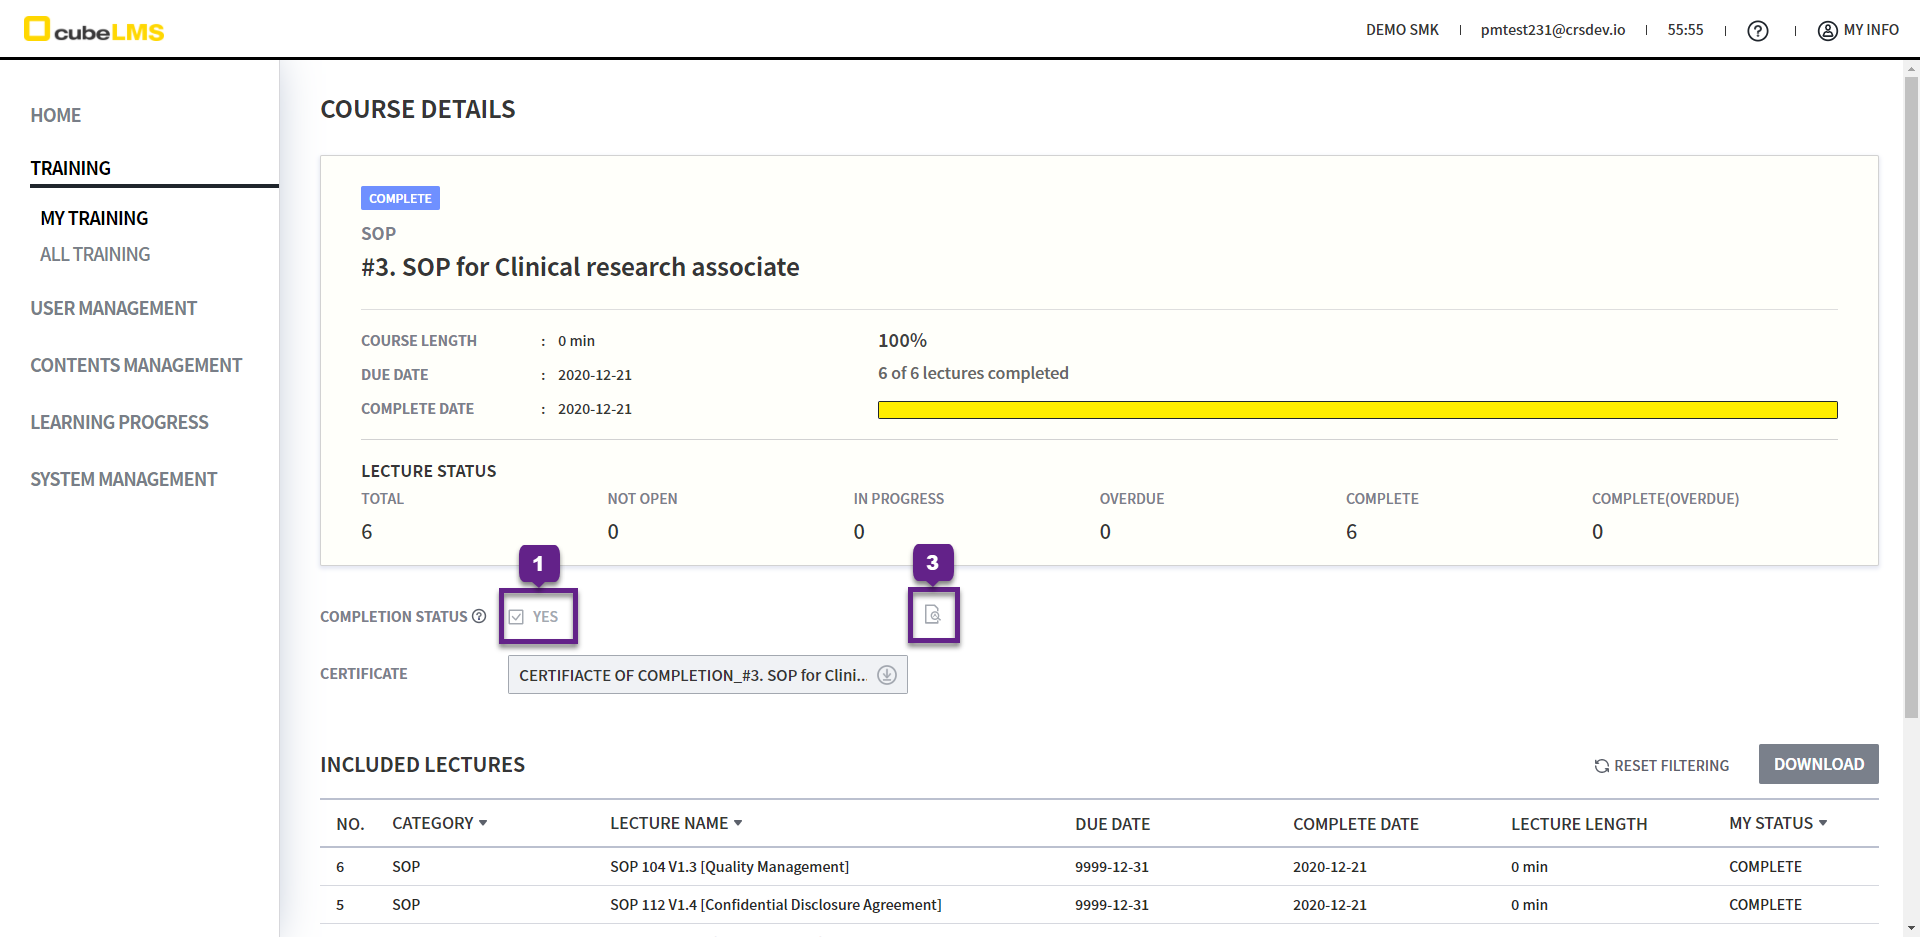This screenshot has height=937, width=1920.
Task: Click the certificate download arrow icon
Action: click(886, 675)
